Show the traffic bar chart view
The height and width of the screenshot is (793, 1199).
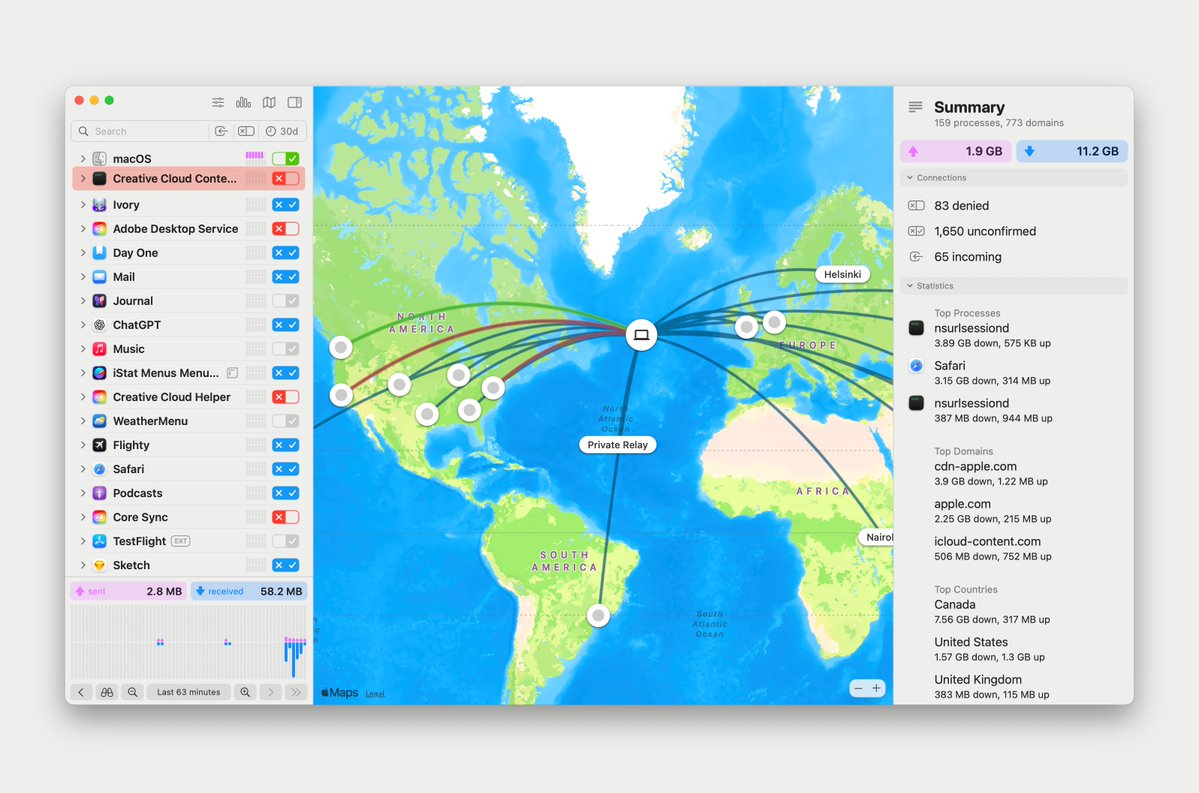(243, 102)
